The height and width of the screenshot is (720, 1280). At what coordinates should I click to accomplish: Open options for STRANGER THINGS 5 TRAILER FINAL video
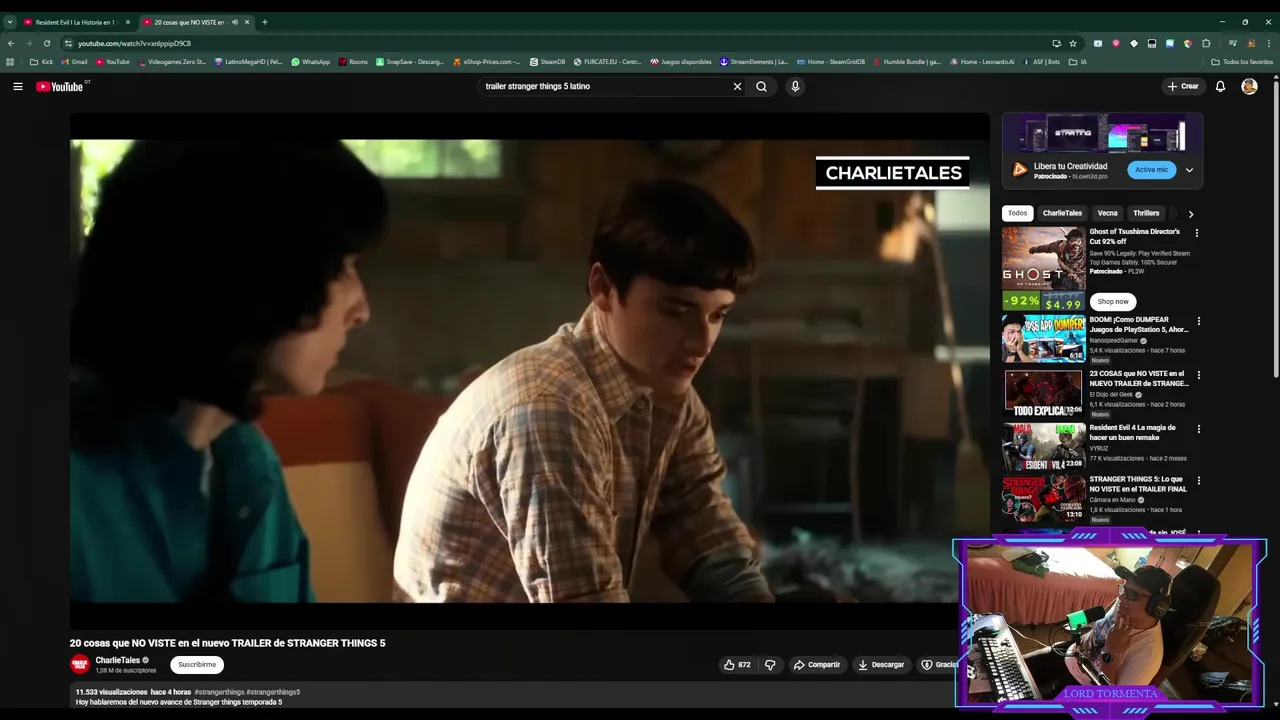1199,481
